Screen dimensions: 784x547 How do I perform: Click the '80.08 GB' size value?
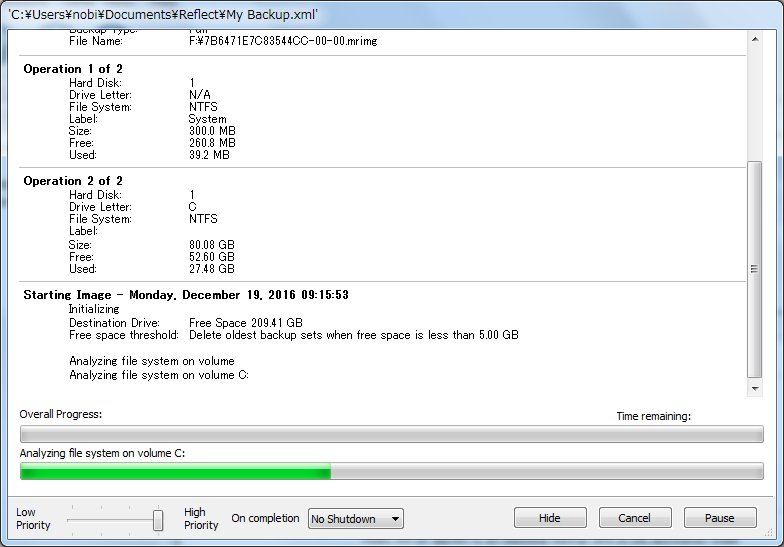click(212, 245)
